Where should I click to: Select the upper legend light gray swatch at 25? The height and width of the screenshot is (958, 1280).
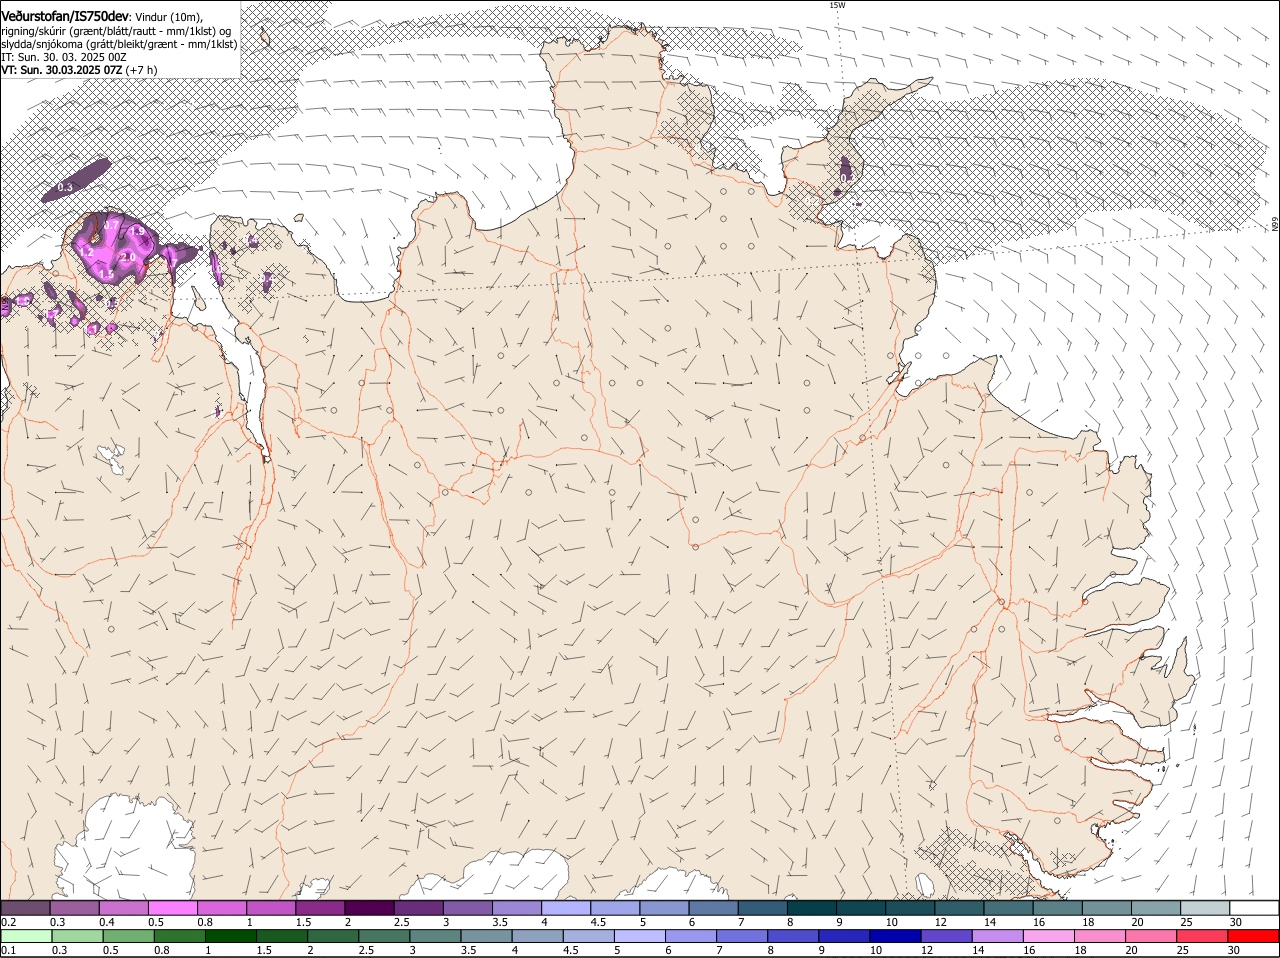point(1206,908)
